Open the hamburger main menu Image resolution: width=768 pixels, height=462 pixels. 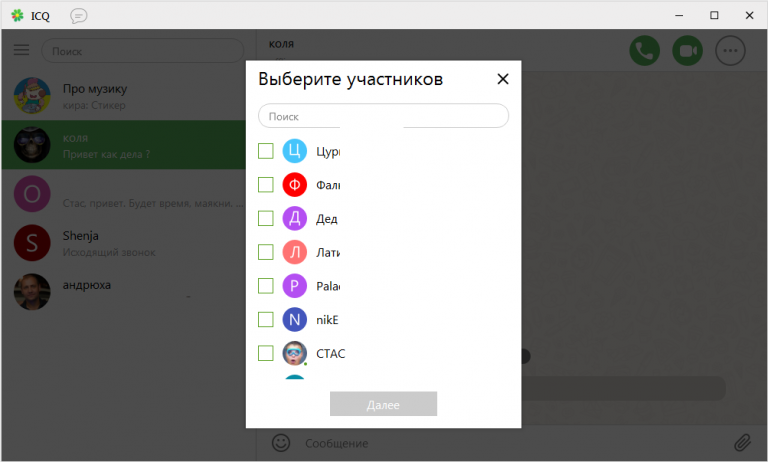coord(21,50)
